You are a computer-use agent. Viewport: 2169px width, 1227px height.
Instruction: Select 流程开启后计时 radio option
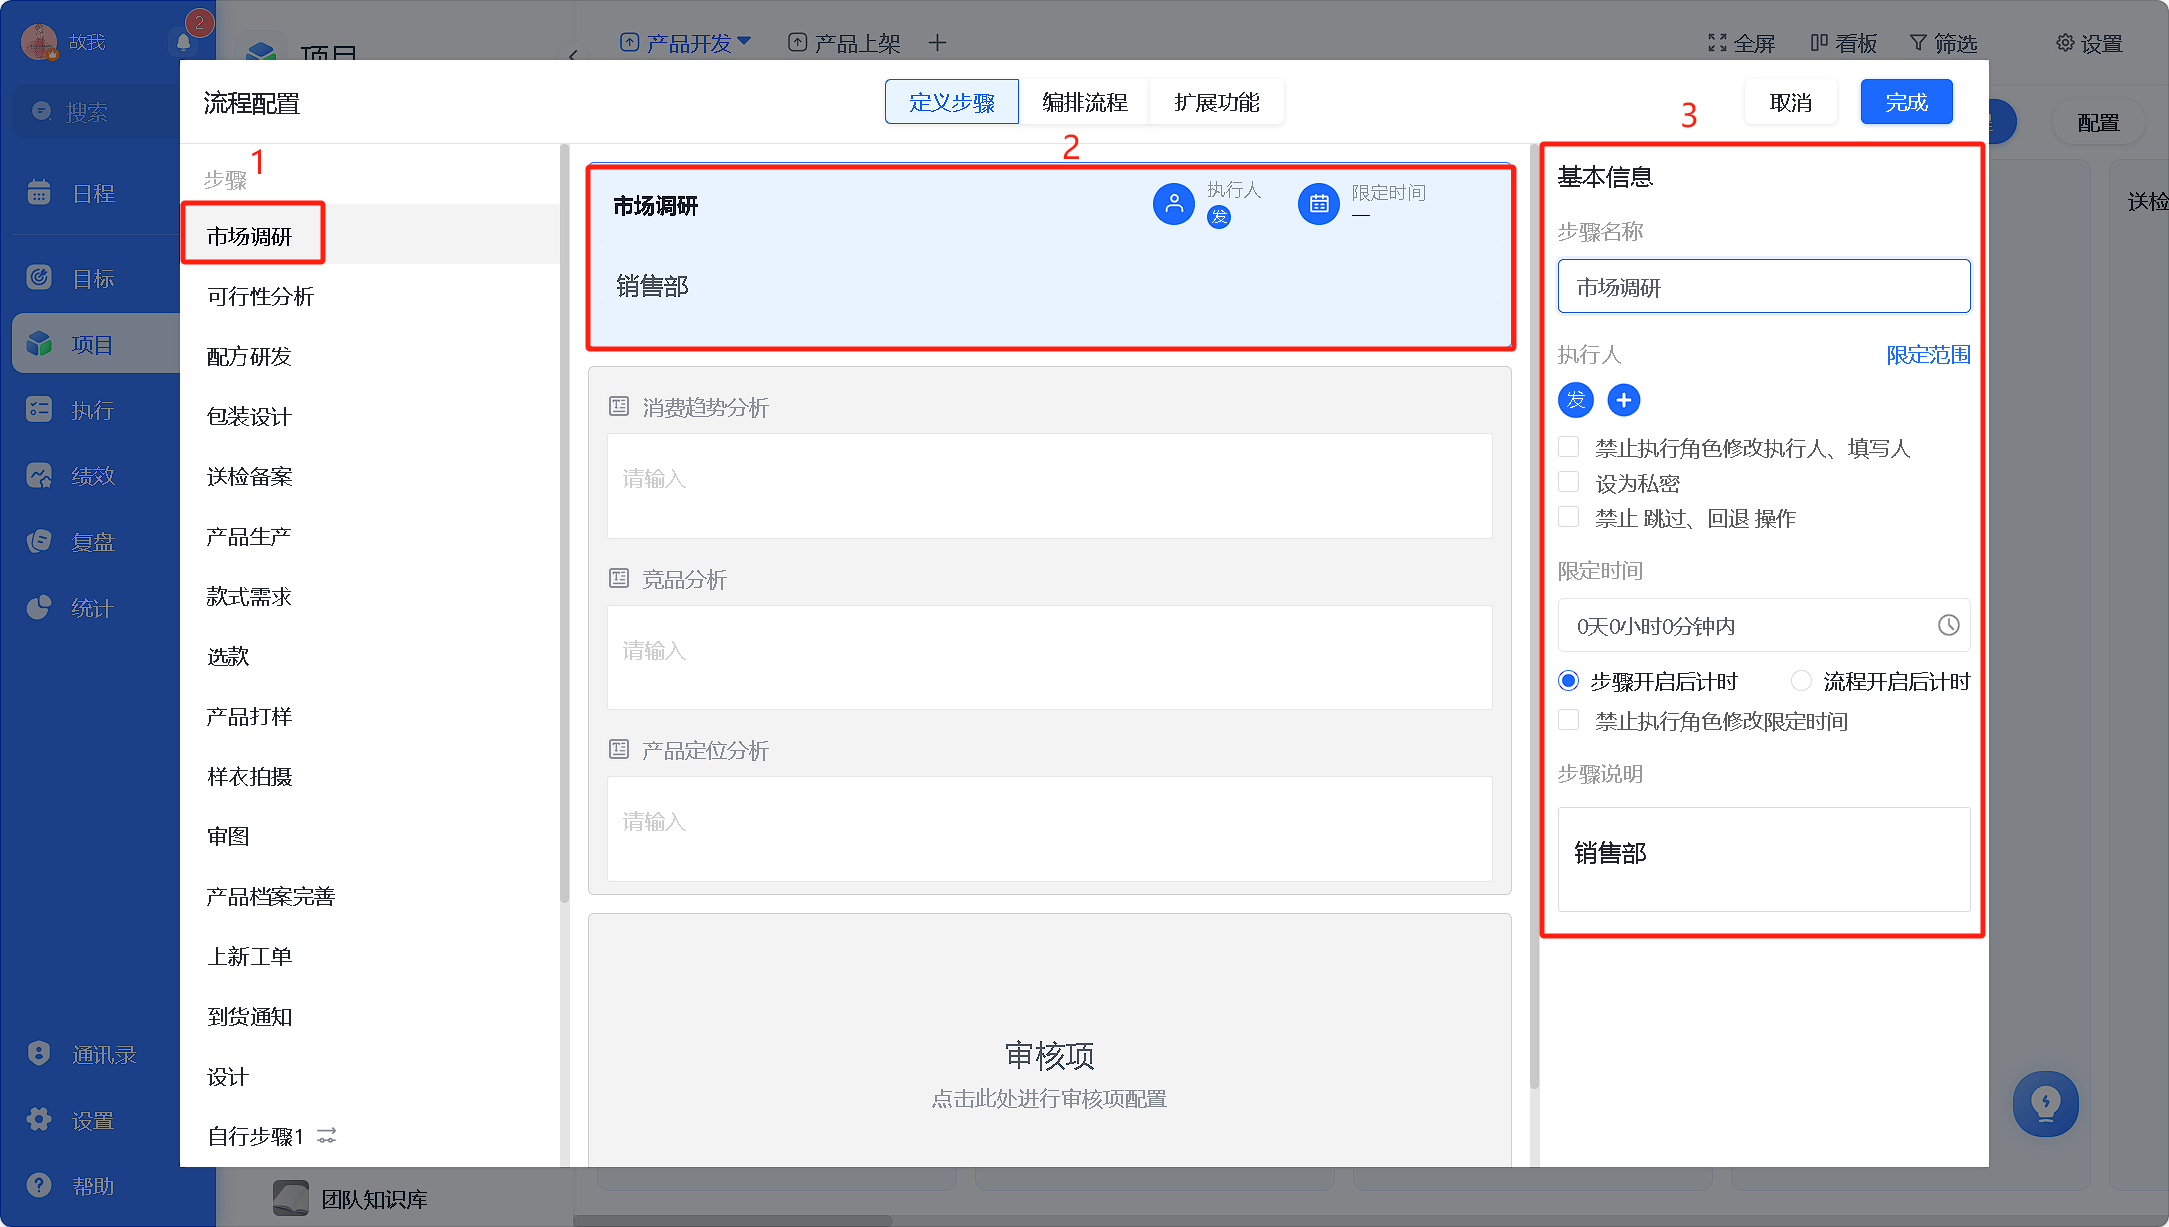[1801, 681]
